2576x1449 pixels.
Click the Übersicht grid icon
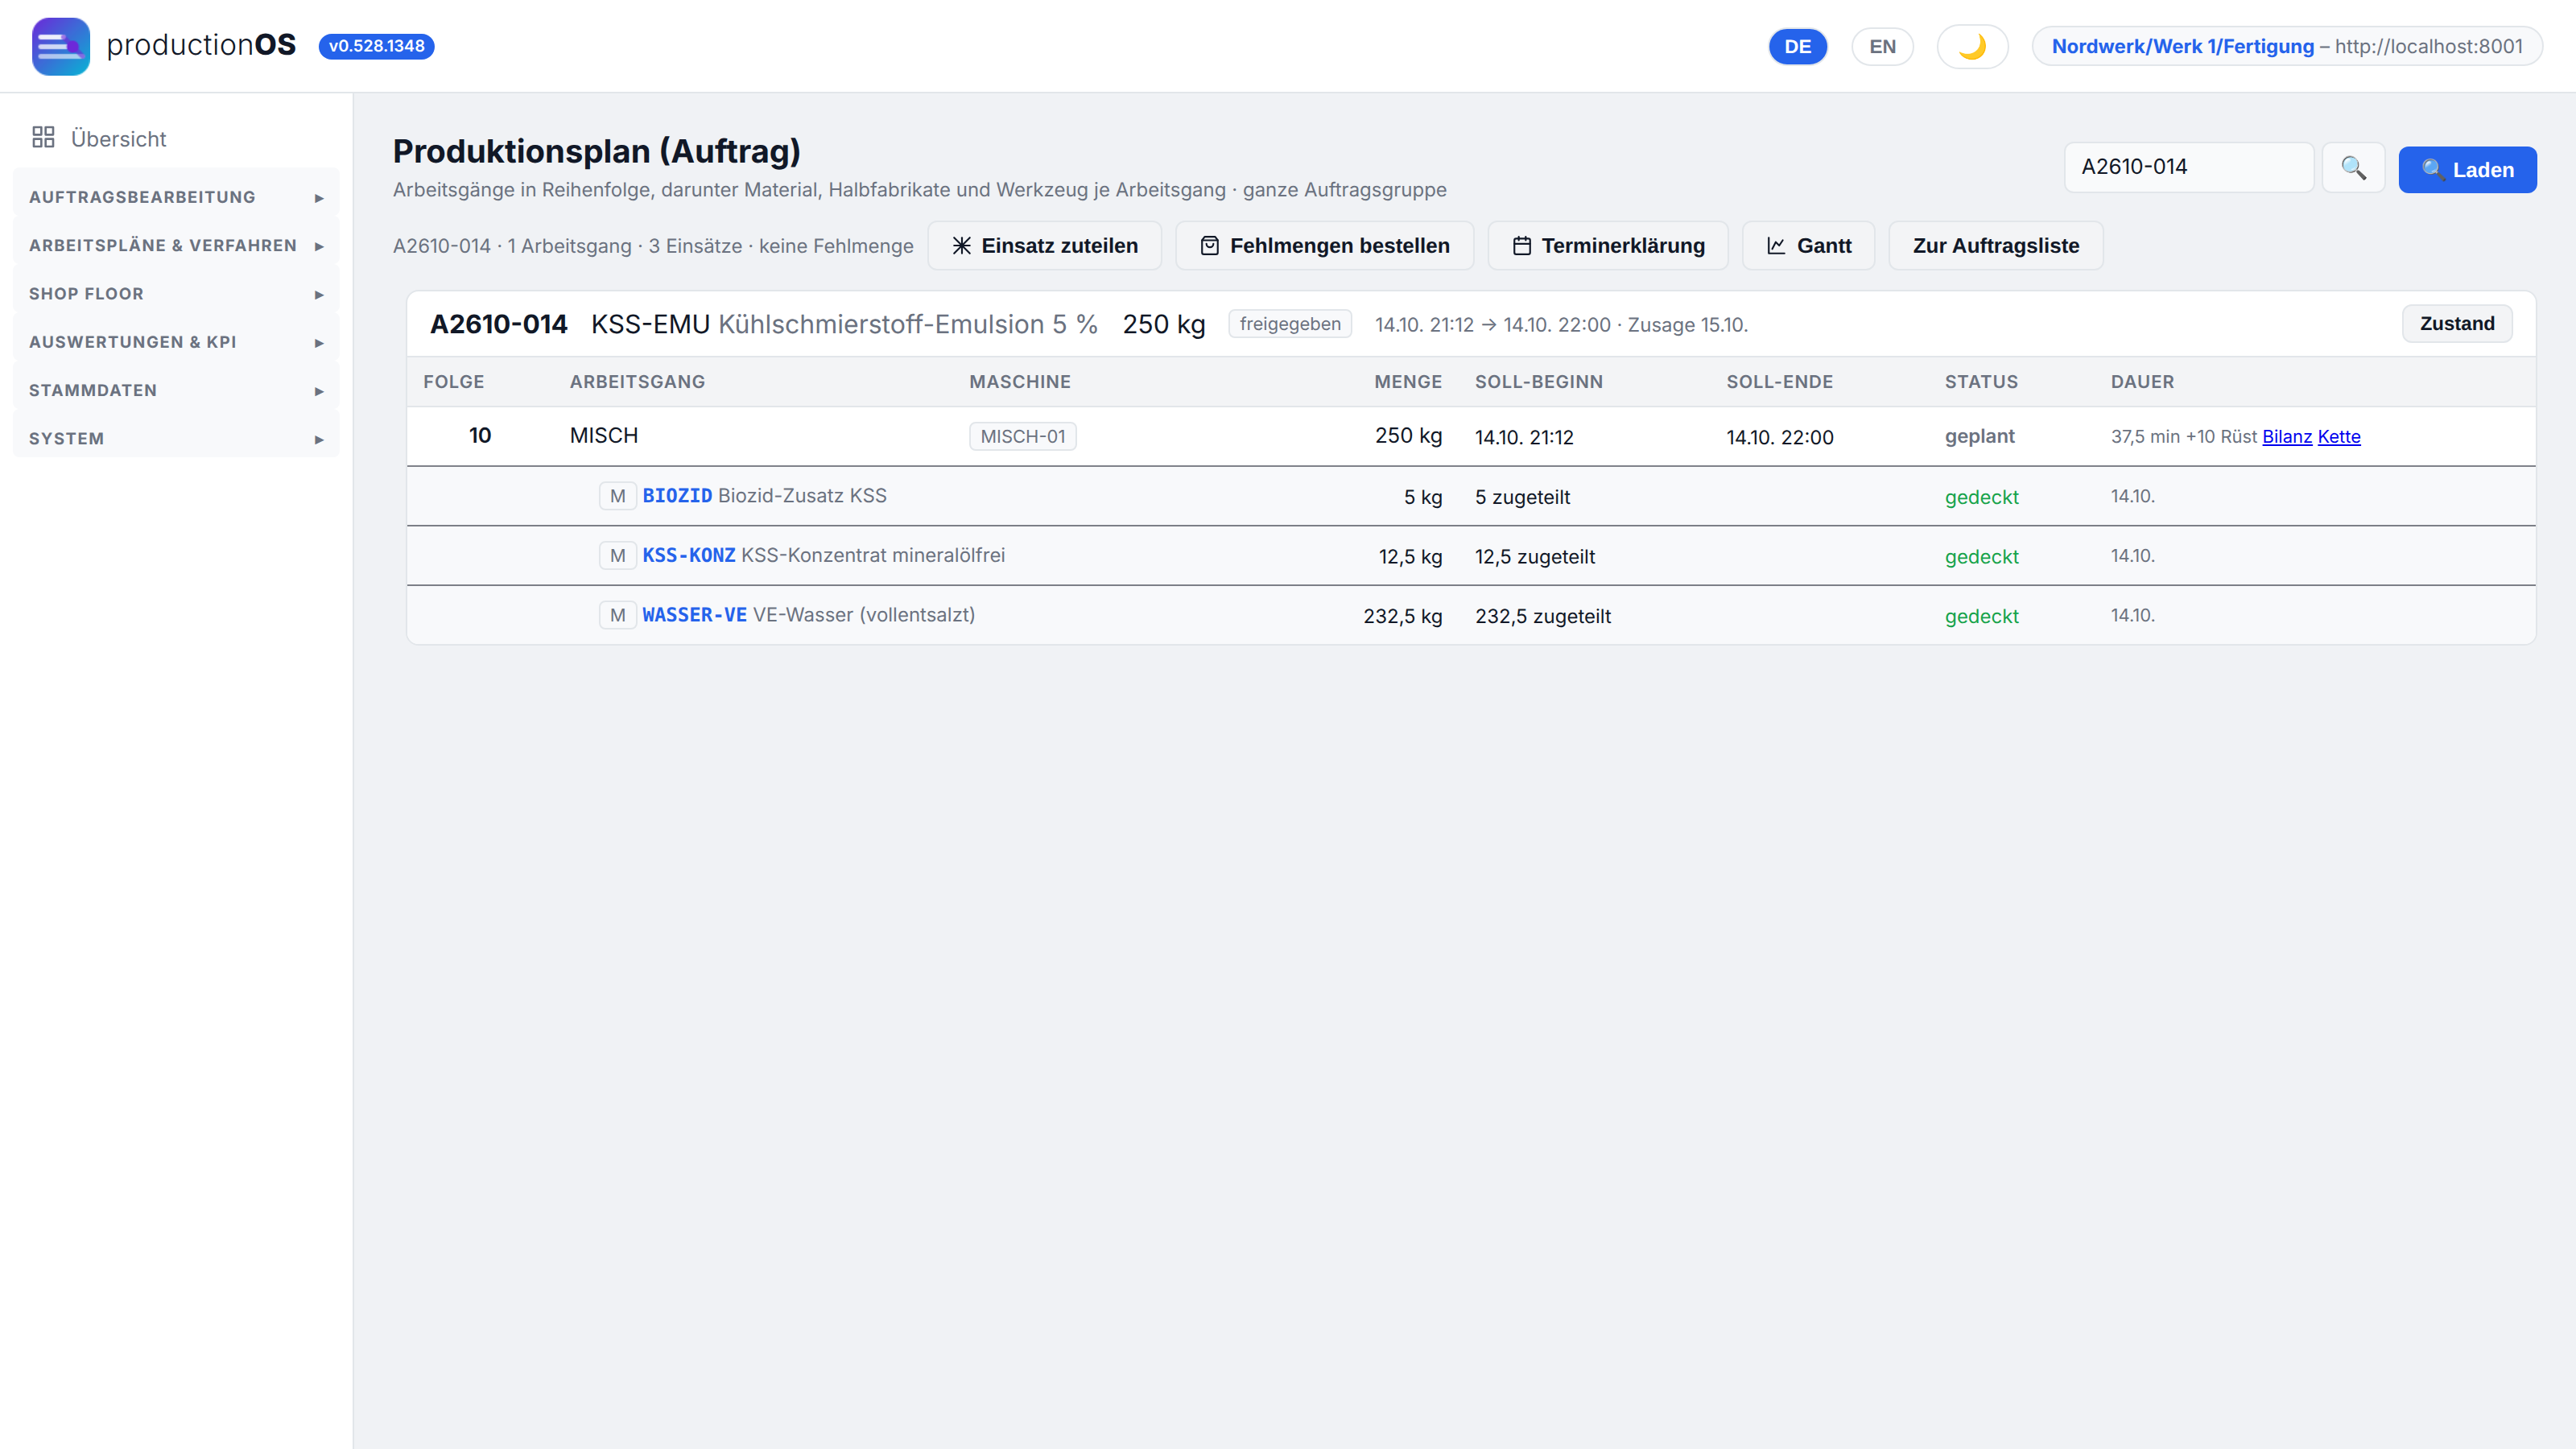pos(43,137)
